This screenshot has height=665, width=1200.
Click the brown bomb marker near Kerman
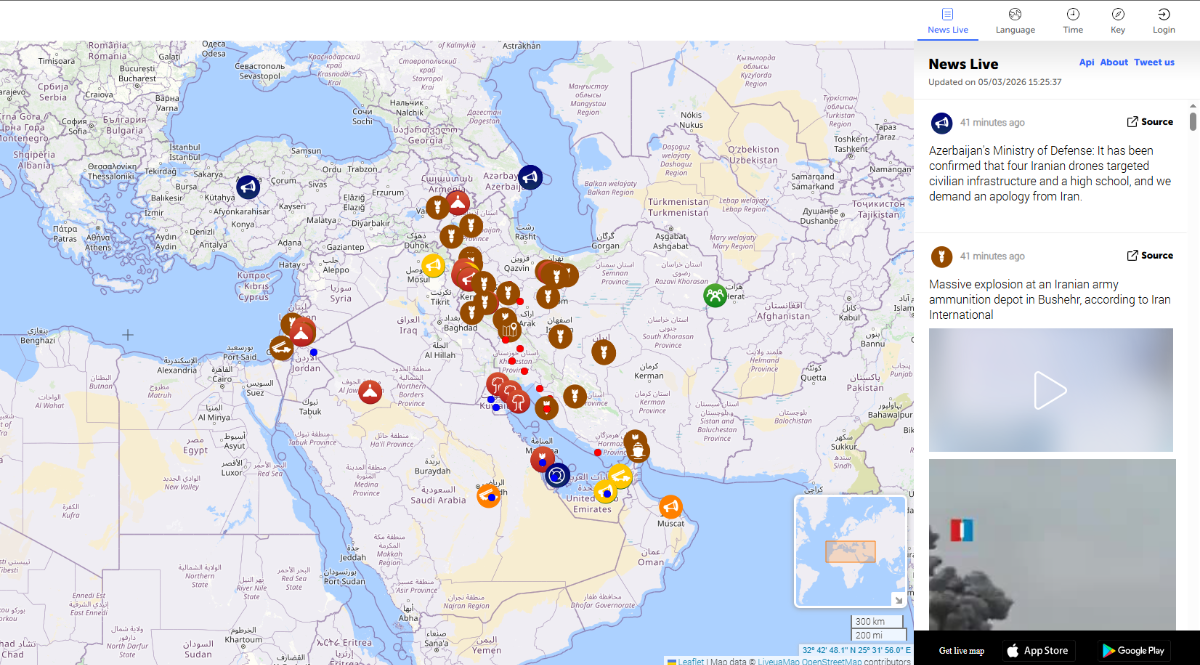tap(603, 352)
